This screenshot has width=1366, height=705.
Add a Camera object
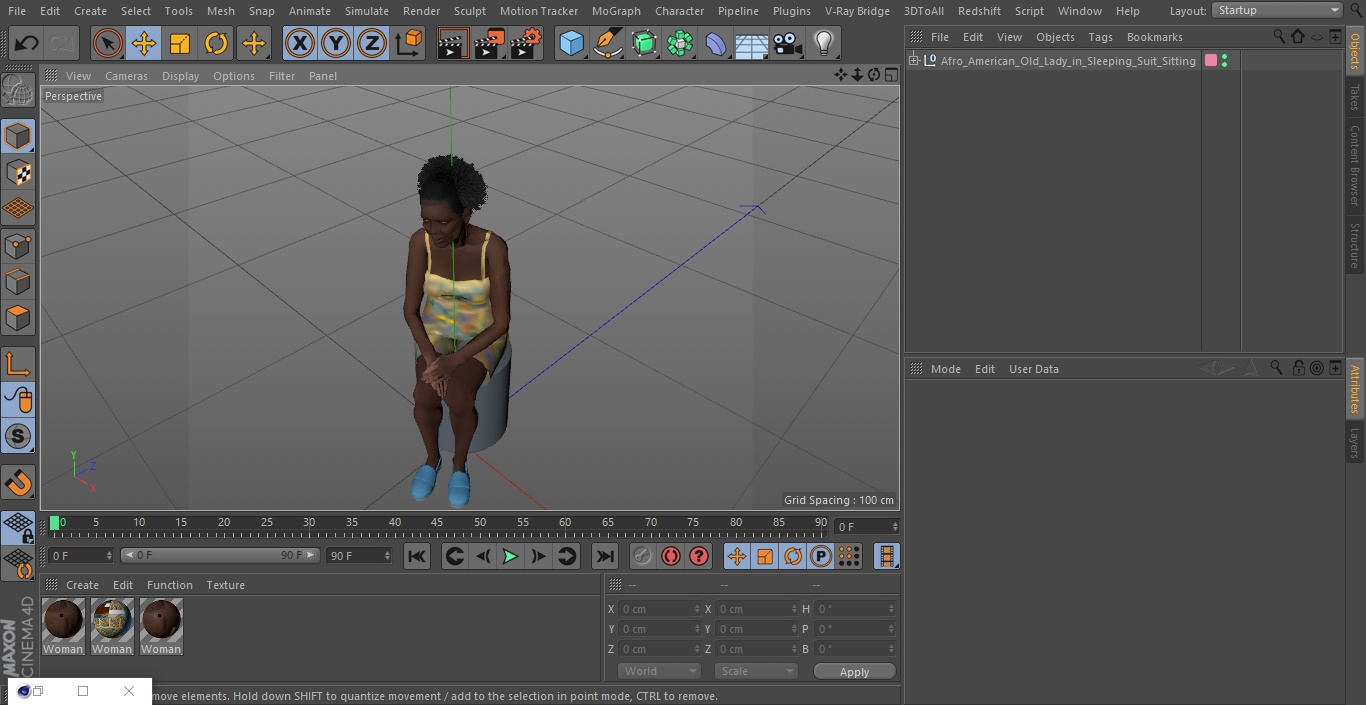tap(788, 43)
